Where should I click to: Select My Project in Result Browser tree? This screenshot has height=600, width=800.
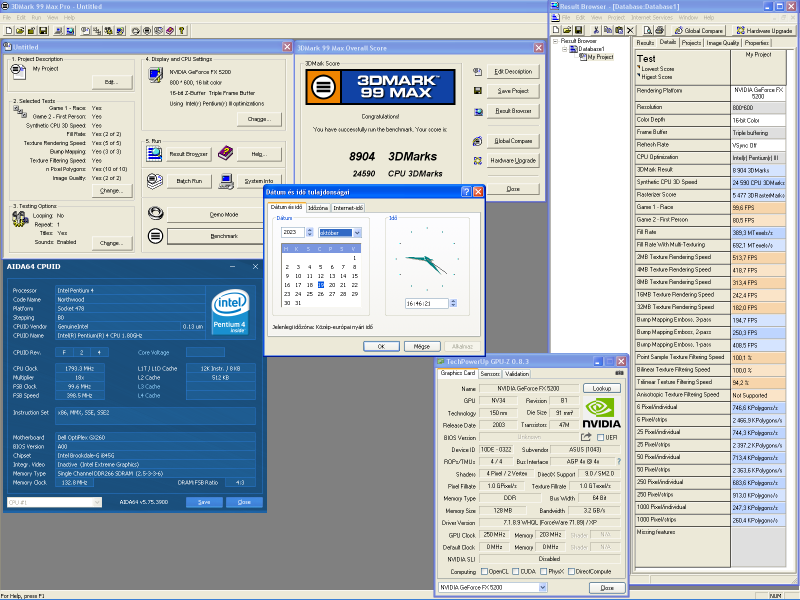(600, 57)
